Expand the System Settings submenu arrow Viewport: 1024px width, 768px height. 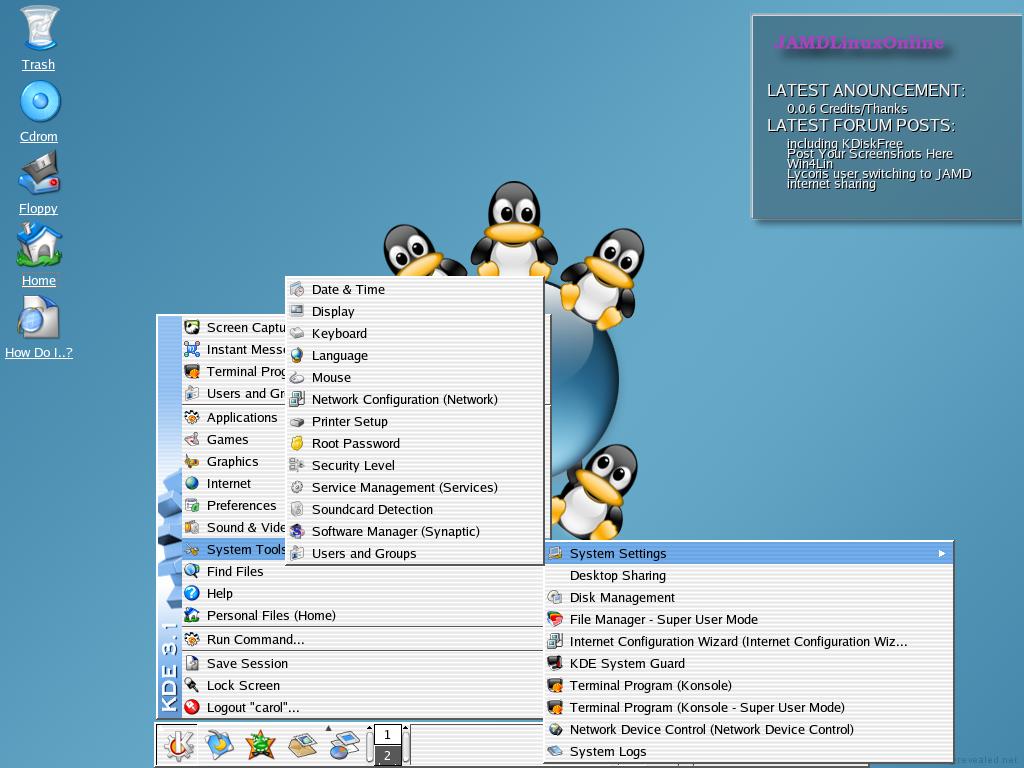pyautogui.click(x=941, y=553)
